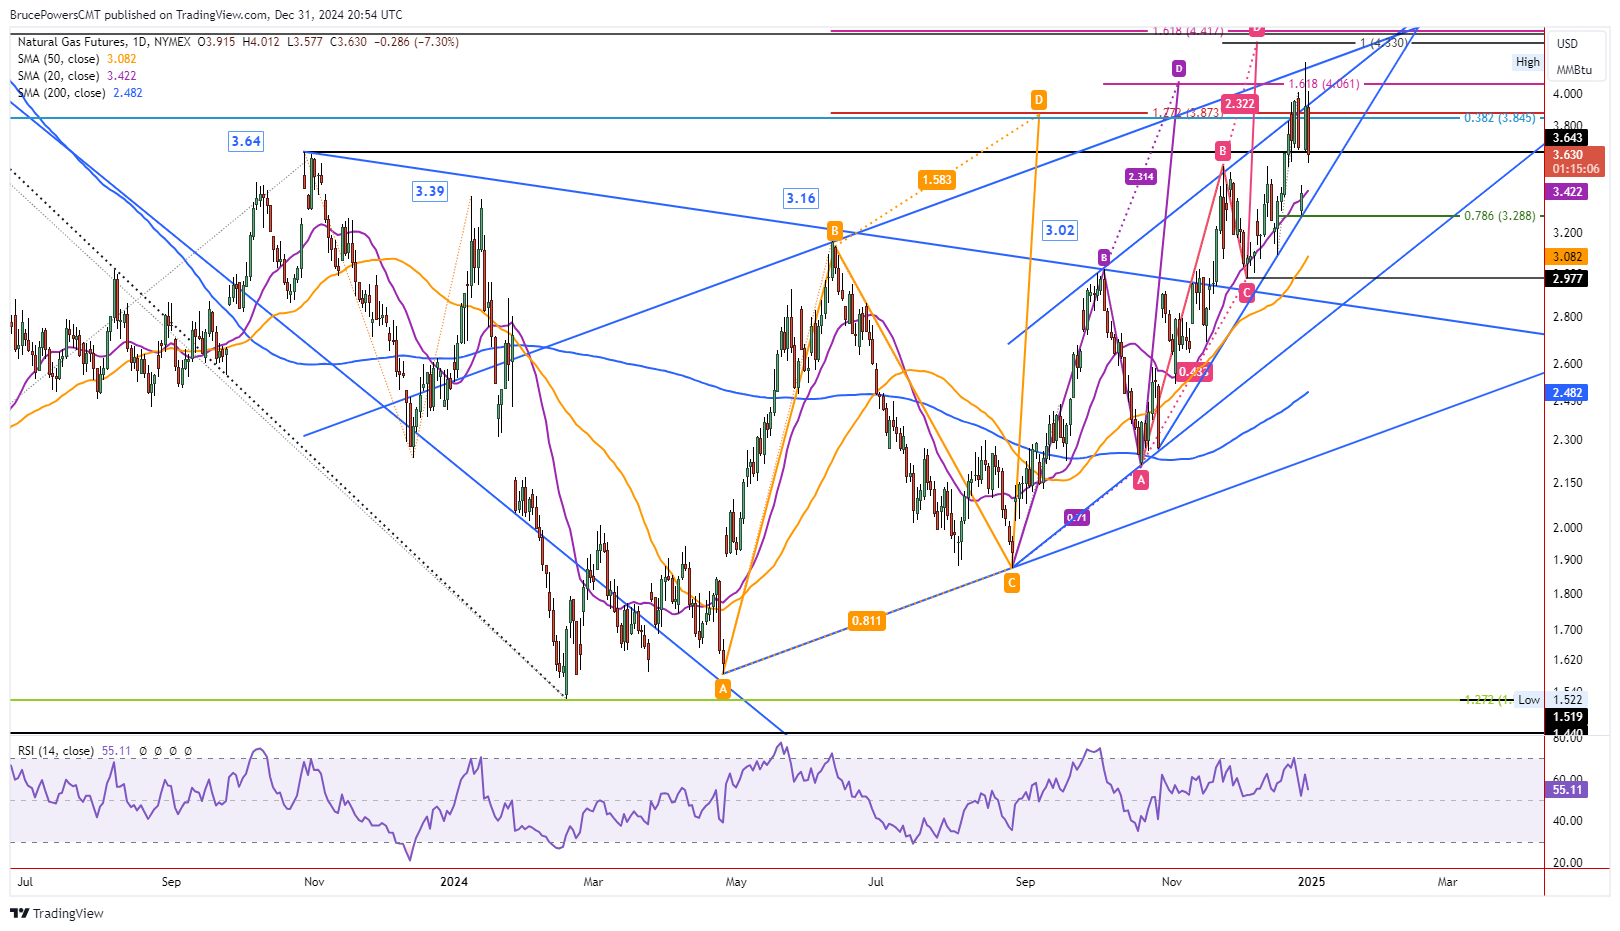Click the 1.618 (4.061) Fibonacci extension label
The image size is (1620, 931).
[x=1324, y=84]
